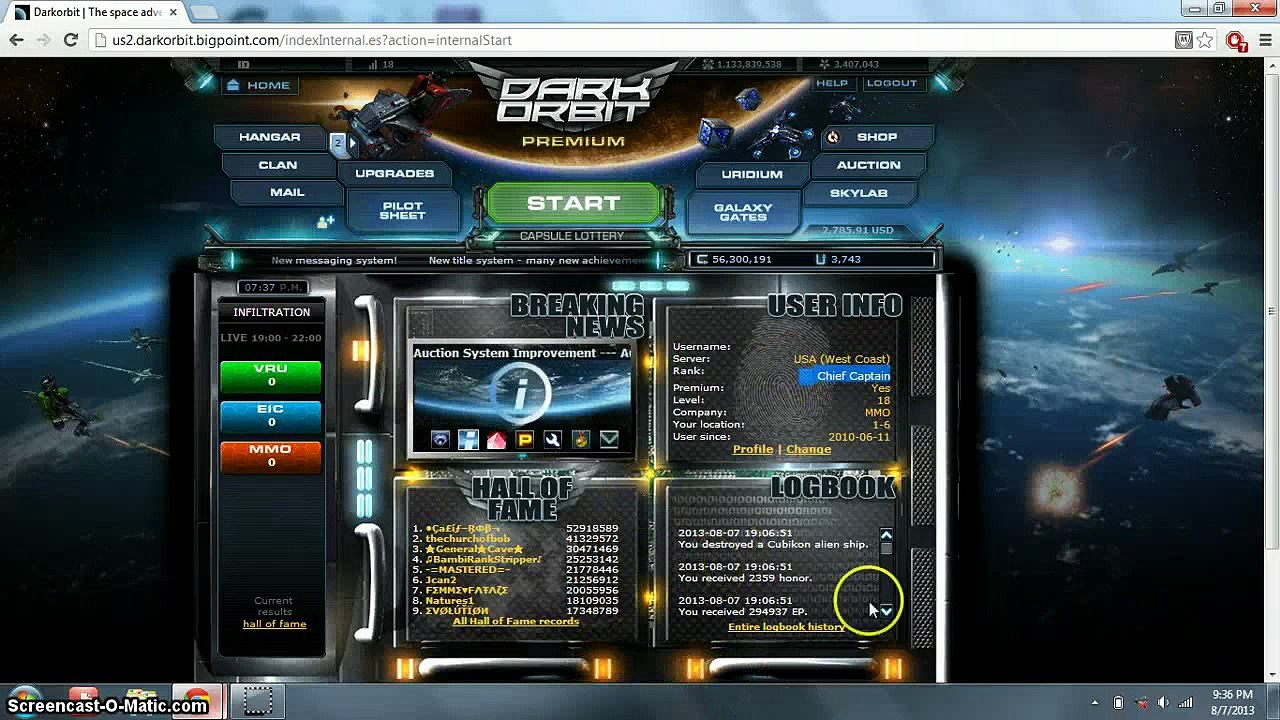Click the hangar slot 2 badge
Image resolution: width=1280 pixels, height=720 pixels.
point(338,143)
